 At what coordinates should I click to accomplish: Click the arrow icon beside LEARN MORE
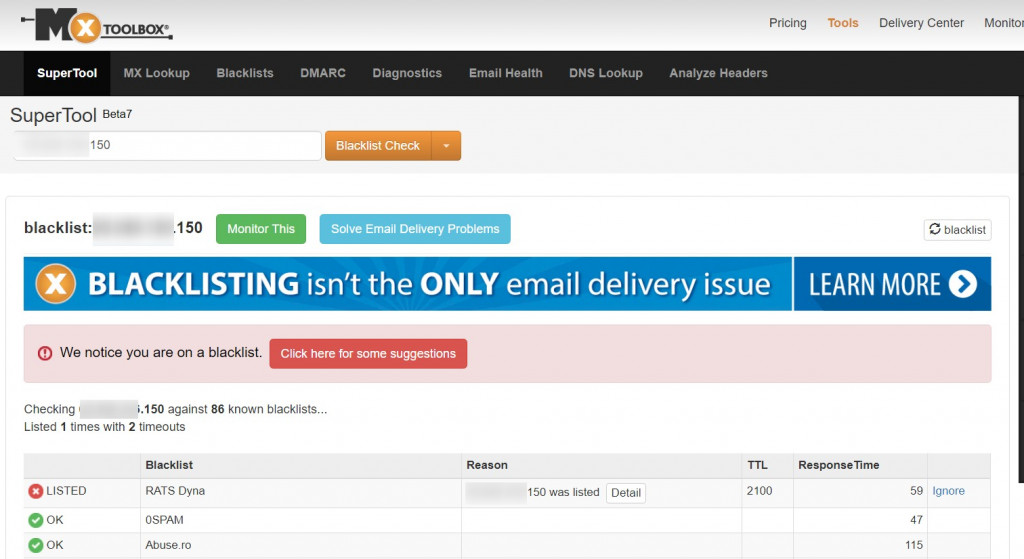pos(963,284)
